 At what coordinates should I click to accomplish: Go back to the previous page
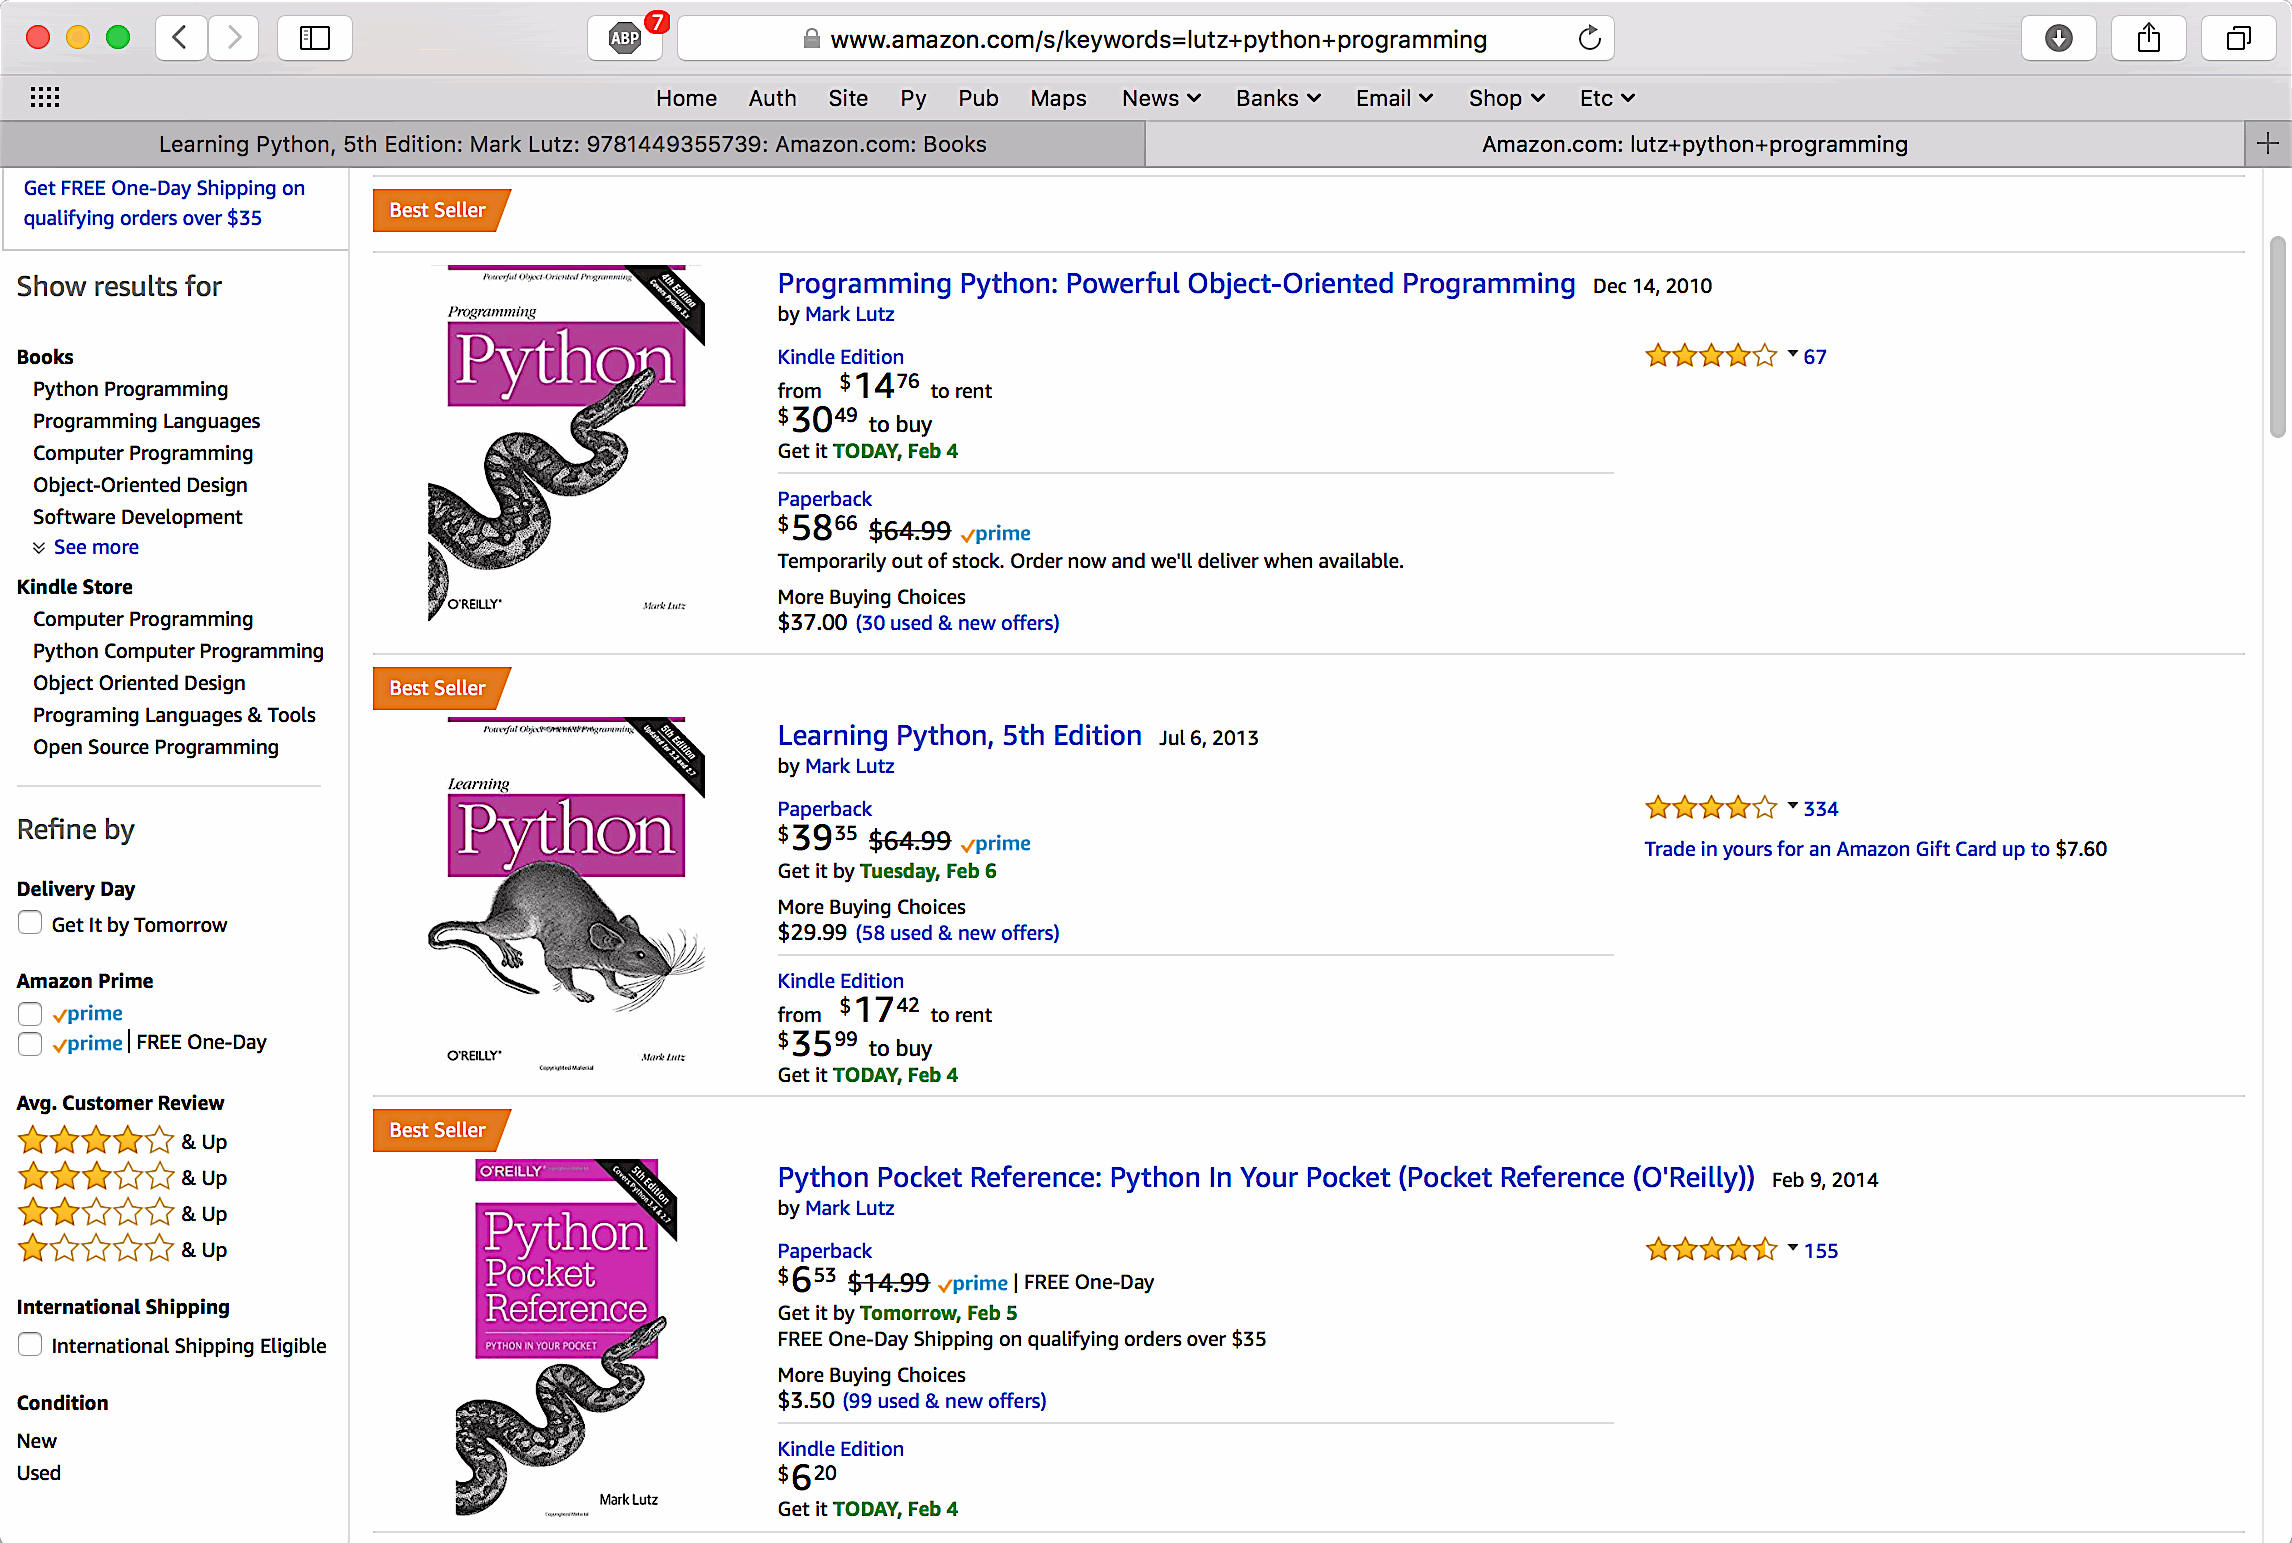click(181, 39)
